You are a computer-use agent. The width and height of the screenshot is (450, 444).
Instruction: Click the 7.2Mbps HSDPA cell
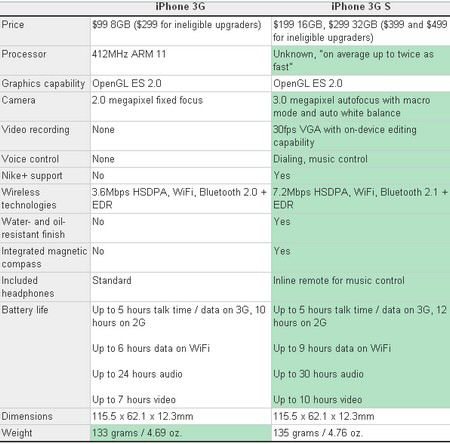tap(360, 199)
